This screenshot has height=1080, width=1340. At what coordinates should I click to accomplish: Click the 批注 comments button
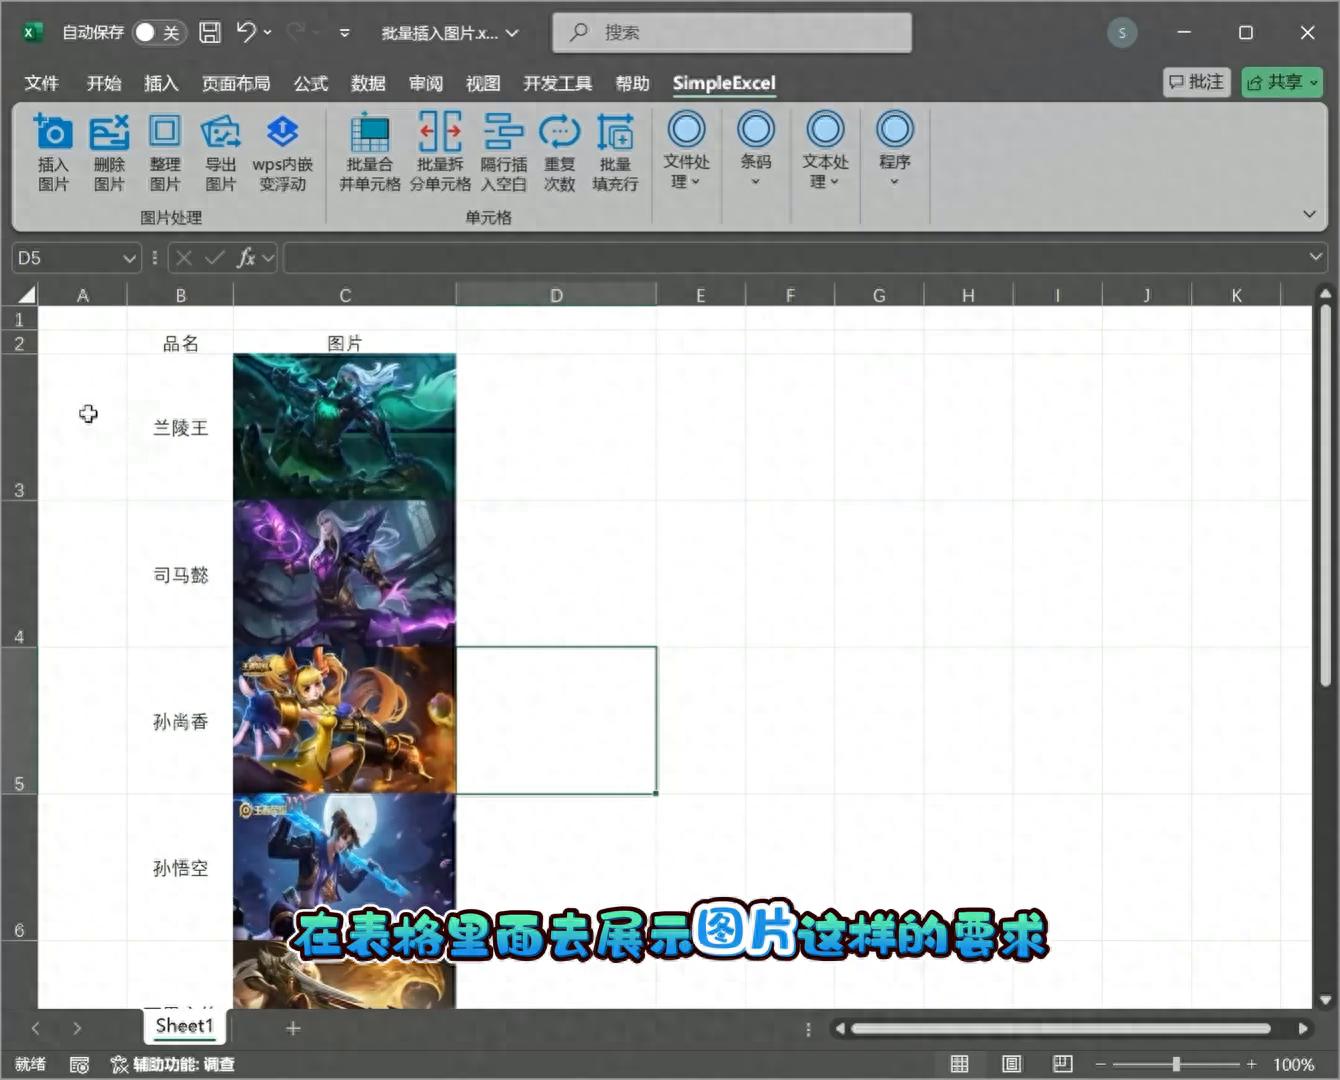(x=1196, y=82)
